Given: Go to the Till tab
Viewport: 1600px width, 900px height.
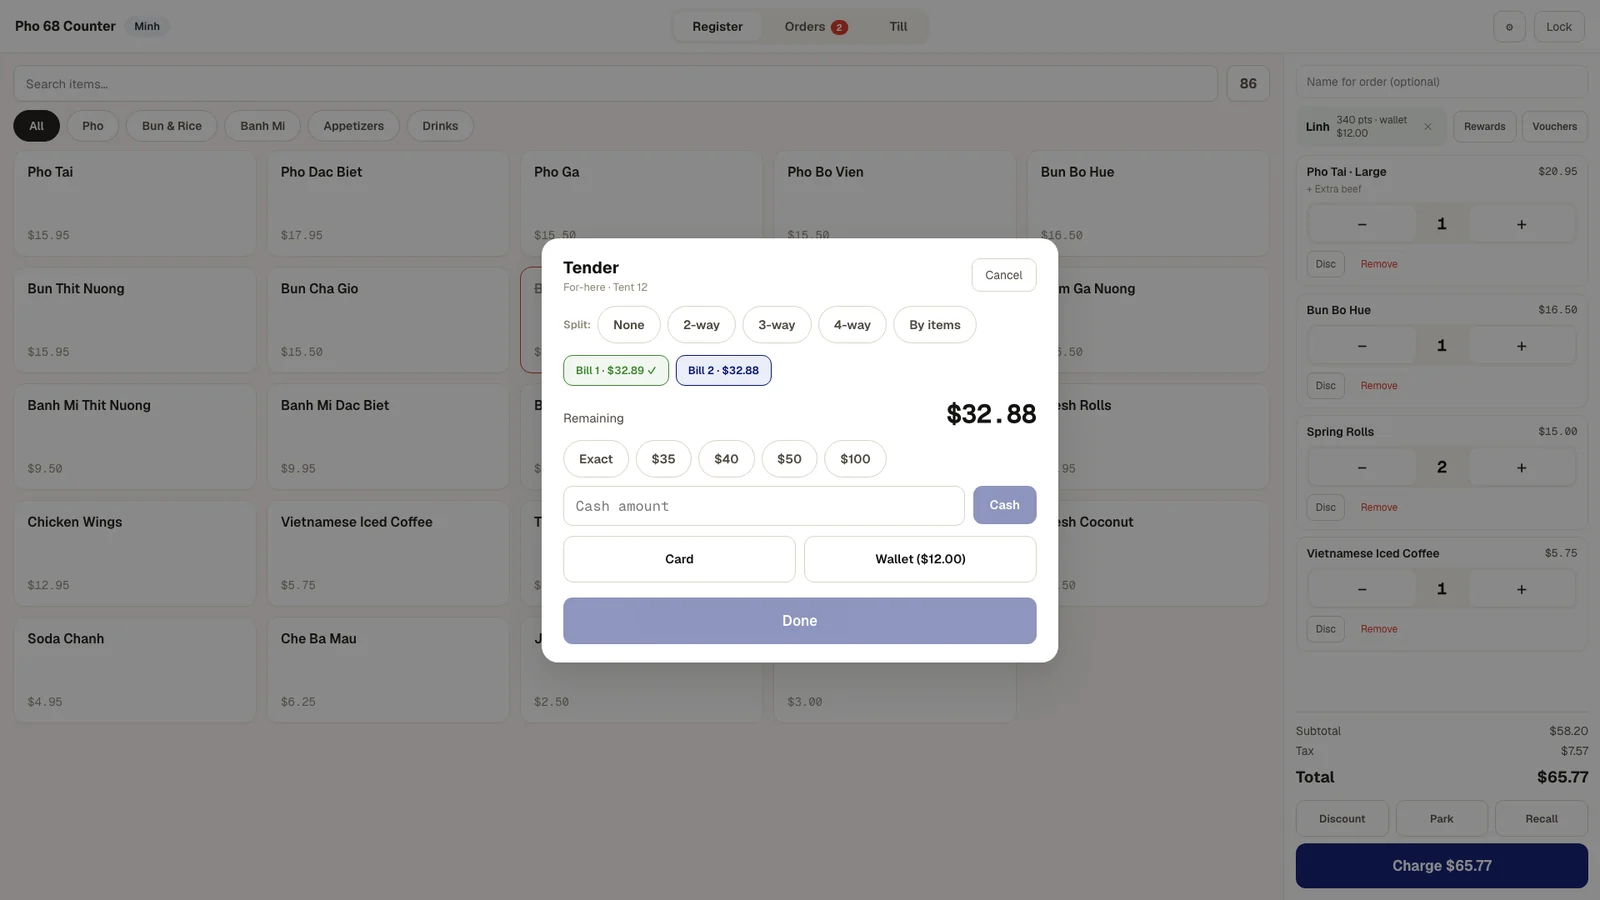Looking at the screenshot, I should [x=899, y=27].
